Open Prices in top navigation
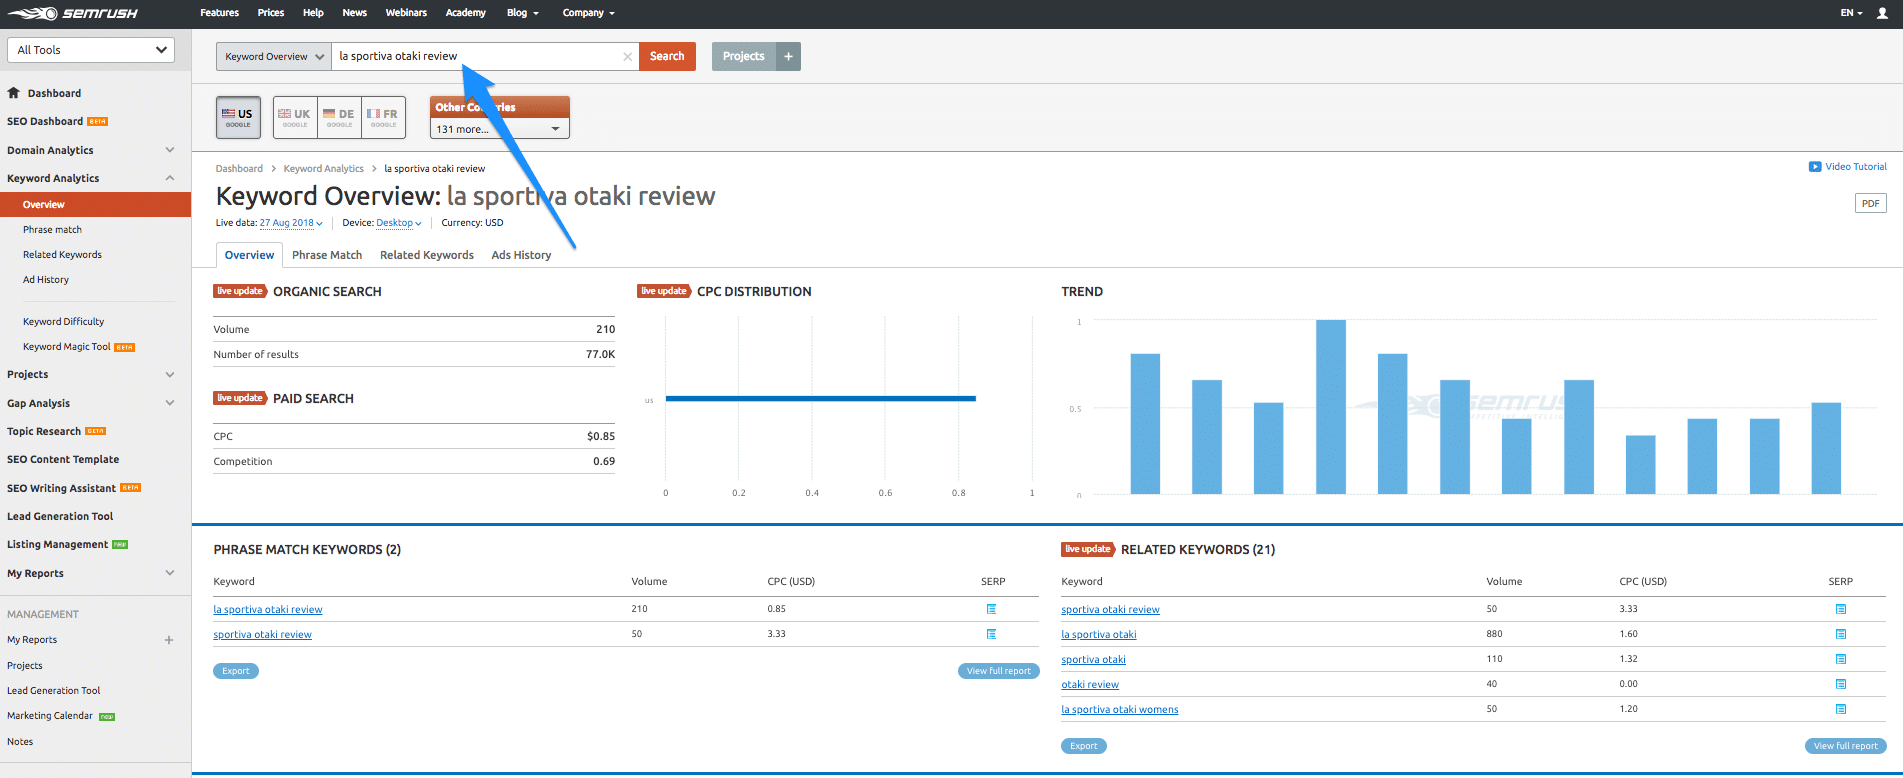The image size is (1903, 778). 271,13
